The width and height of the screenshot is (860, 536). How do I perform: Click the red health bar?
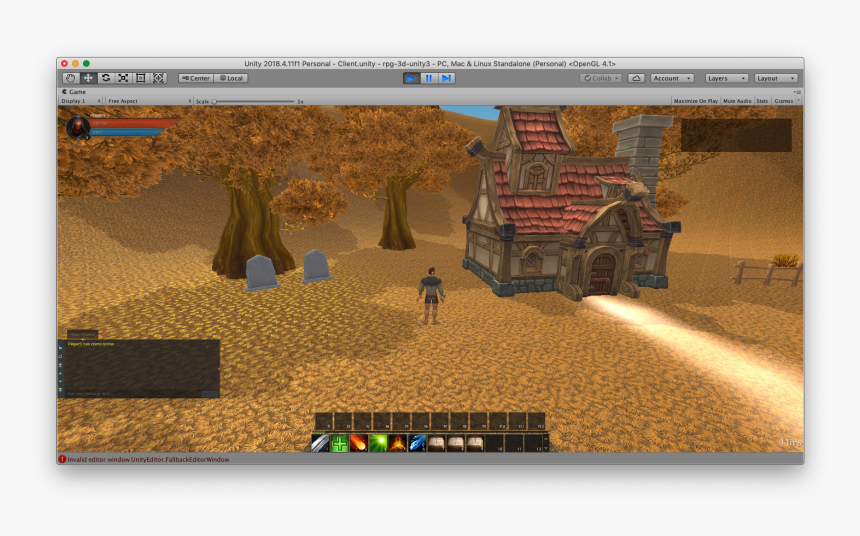[134, 123]
